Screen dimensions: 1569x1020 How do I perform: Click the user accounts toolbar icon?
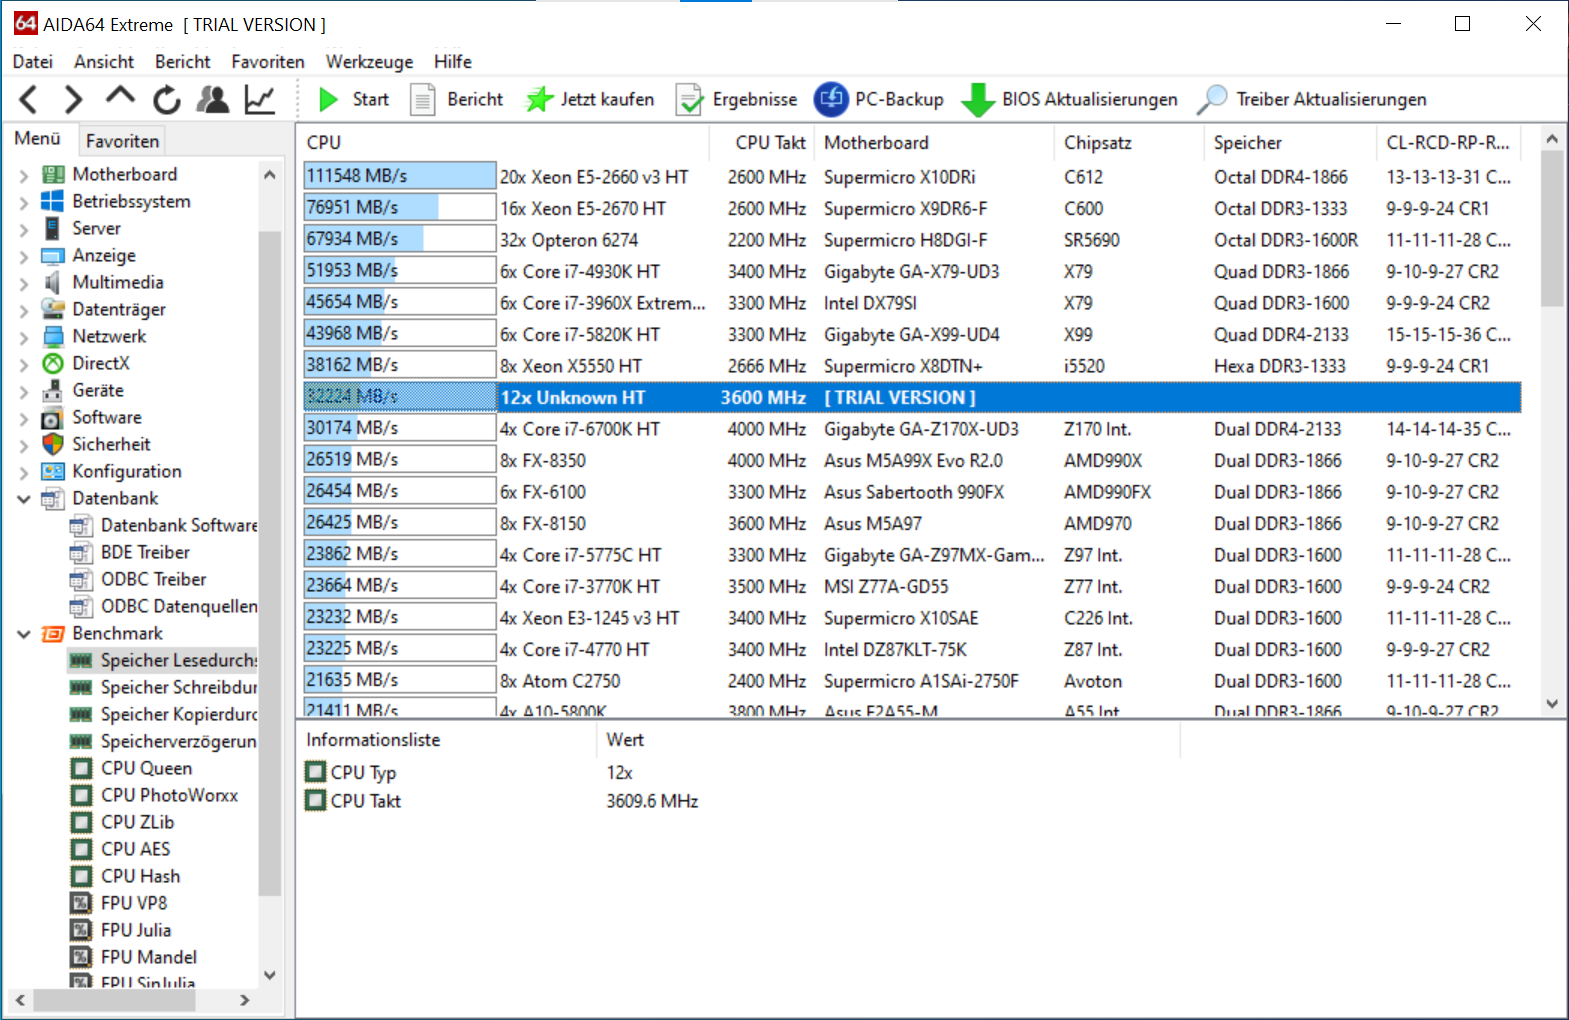coord(212,99)
